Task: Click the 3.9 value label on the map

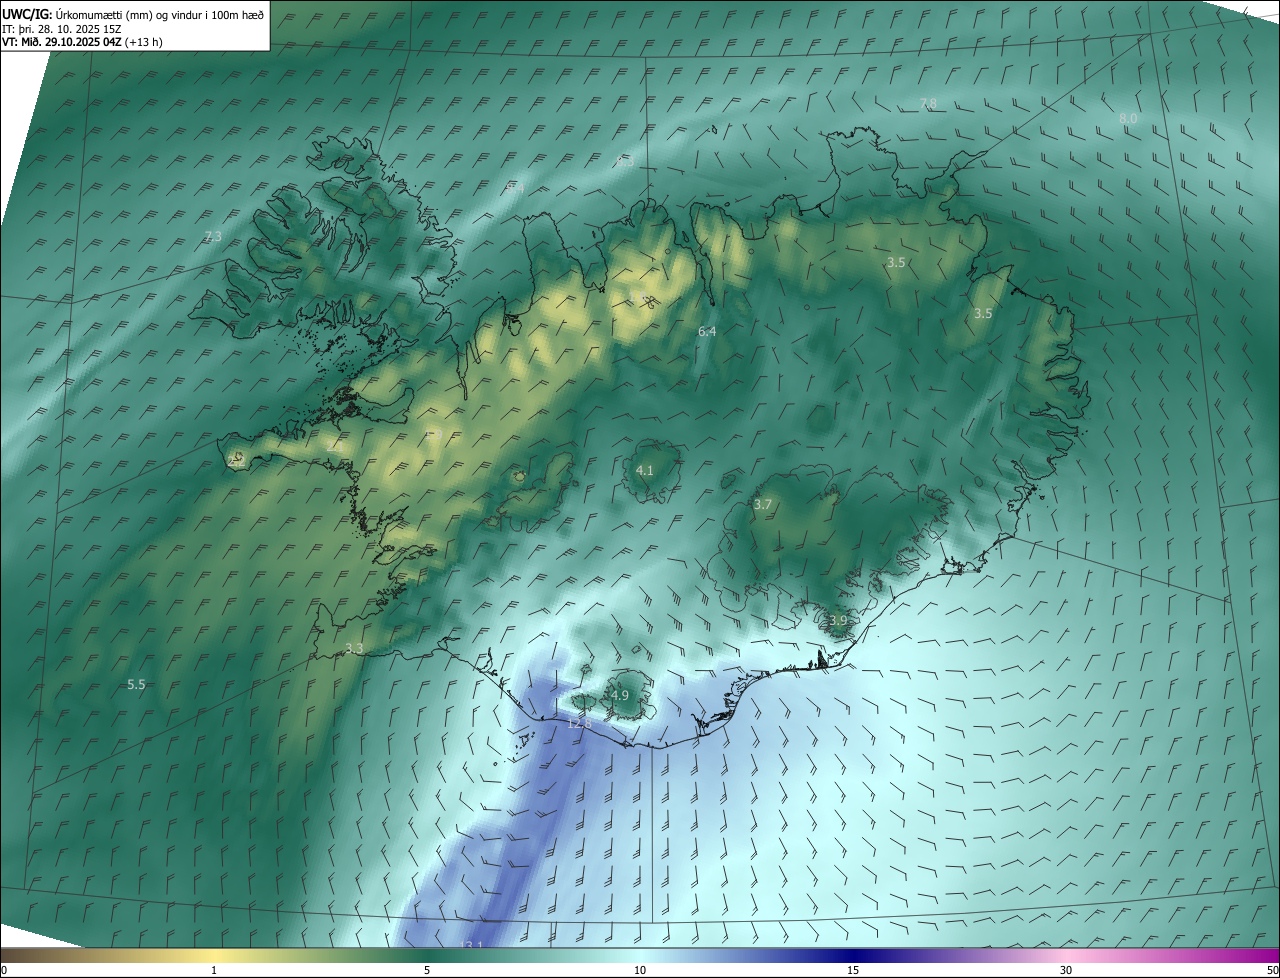Action: tap(838, 621)
